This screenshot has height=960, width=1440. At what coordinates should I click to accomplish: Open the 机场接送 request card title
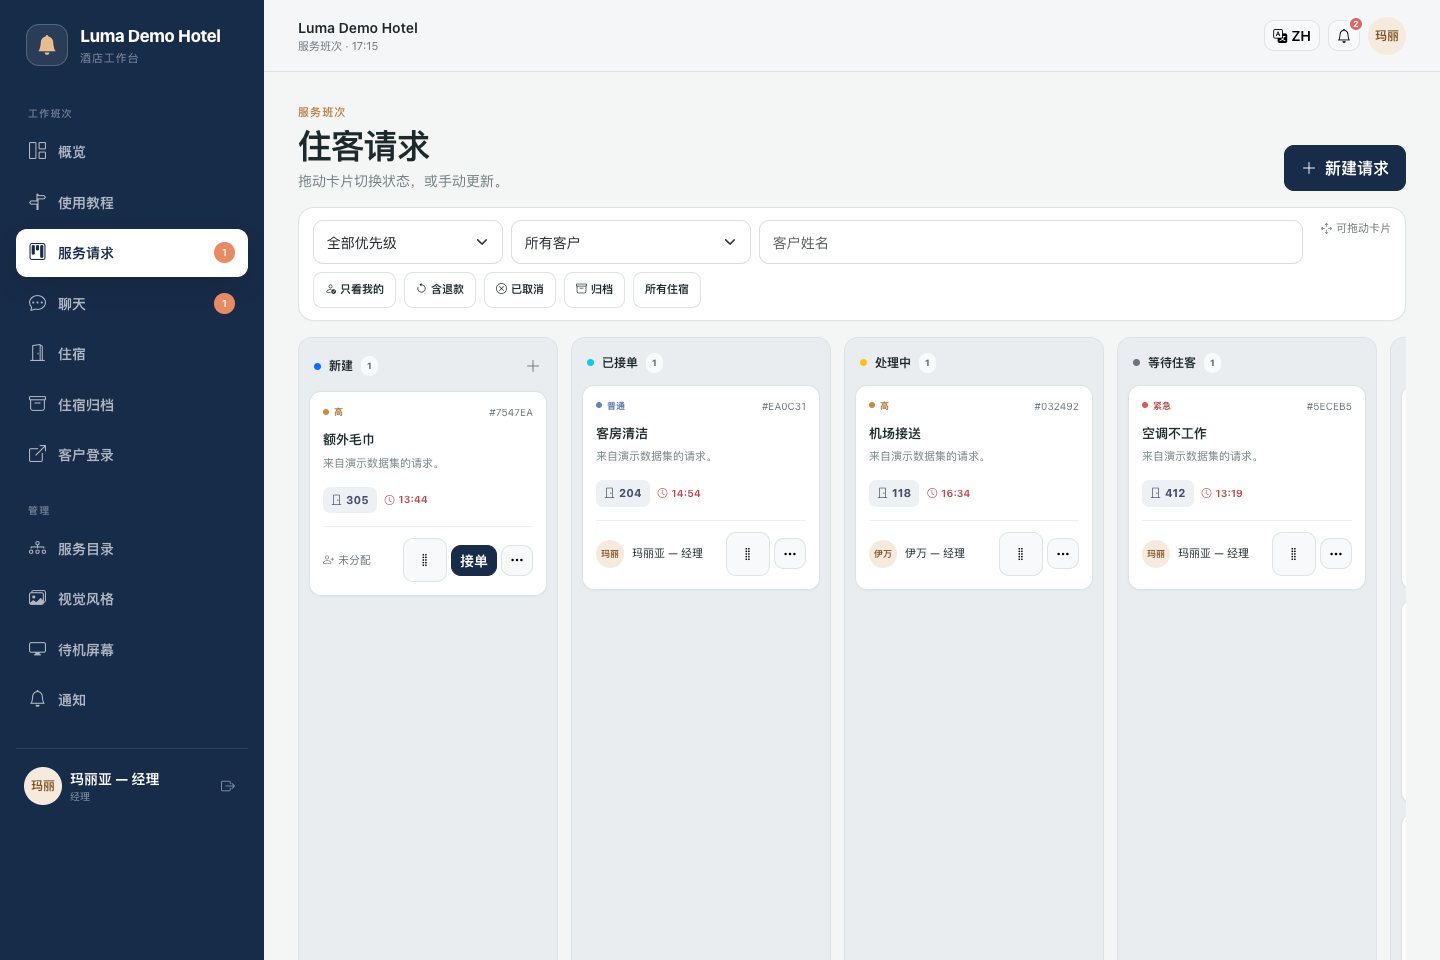[x=895, y=433]
